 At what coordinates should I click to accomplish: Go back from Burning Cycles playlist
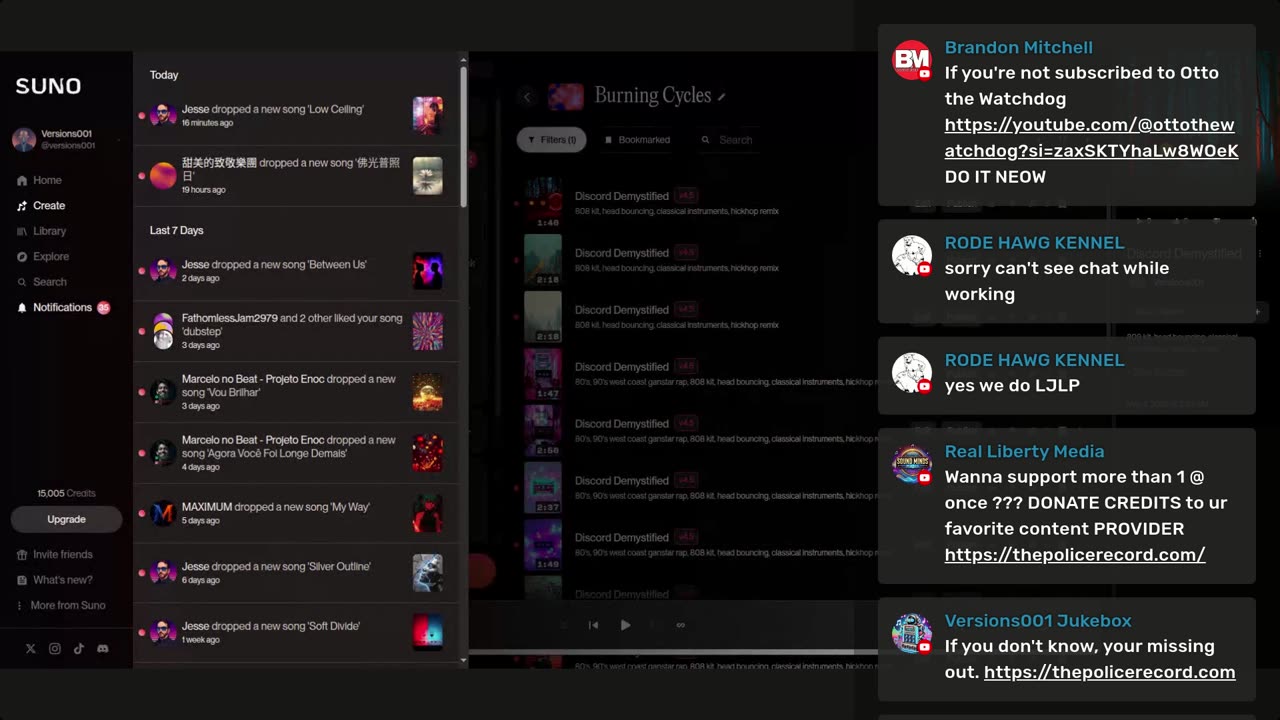527,97
